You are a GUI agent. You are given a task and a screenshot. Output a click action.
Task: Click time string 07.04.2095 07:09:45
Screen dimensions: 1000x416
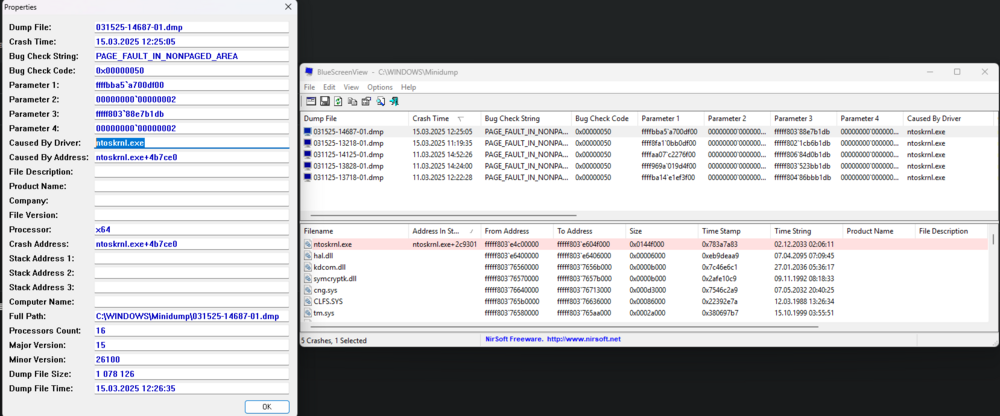point(805,255)
